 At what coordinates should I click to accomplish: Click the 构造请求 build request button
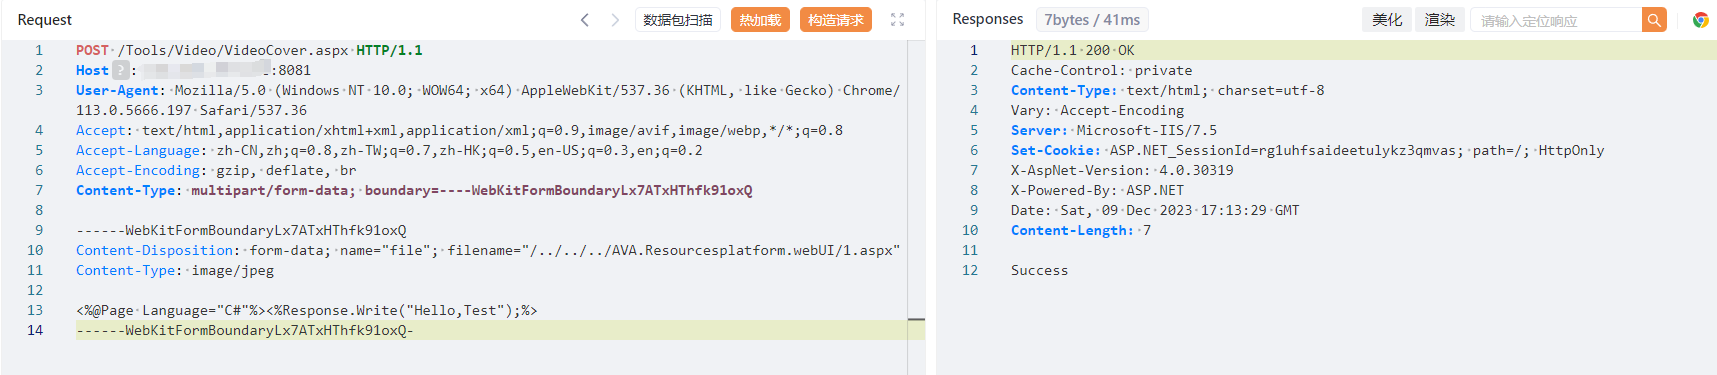[x=836, y=19]
